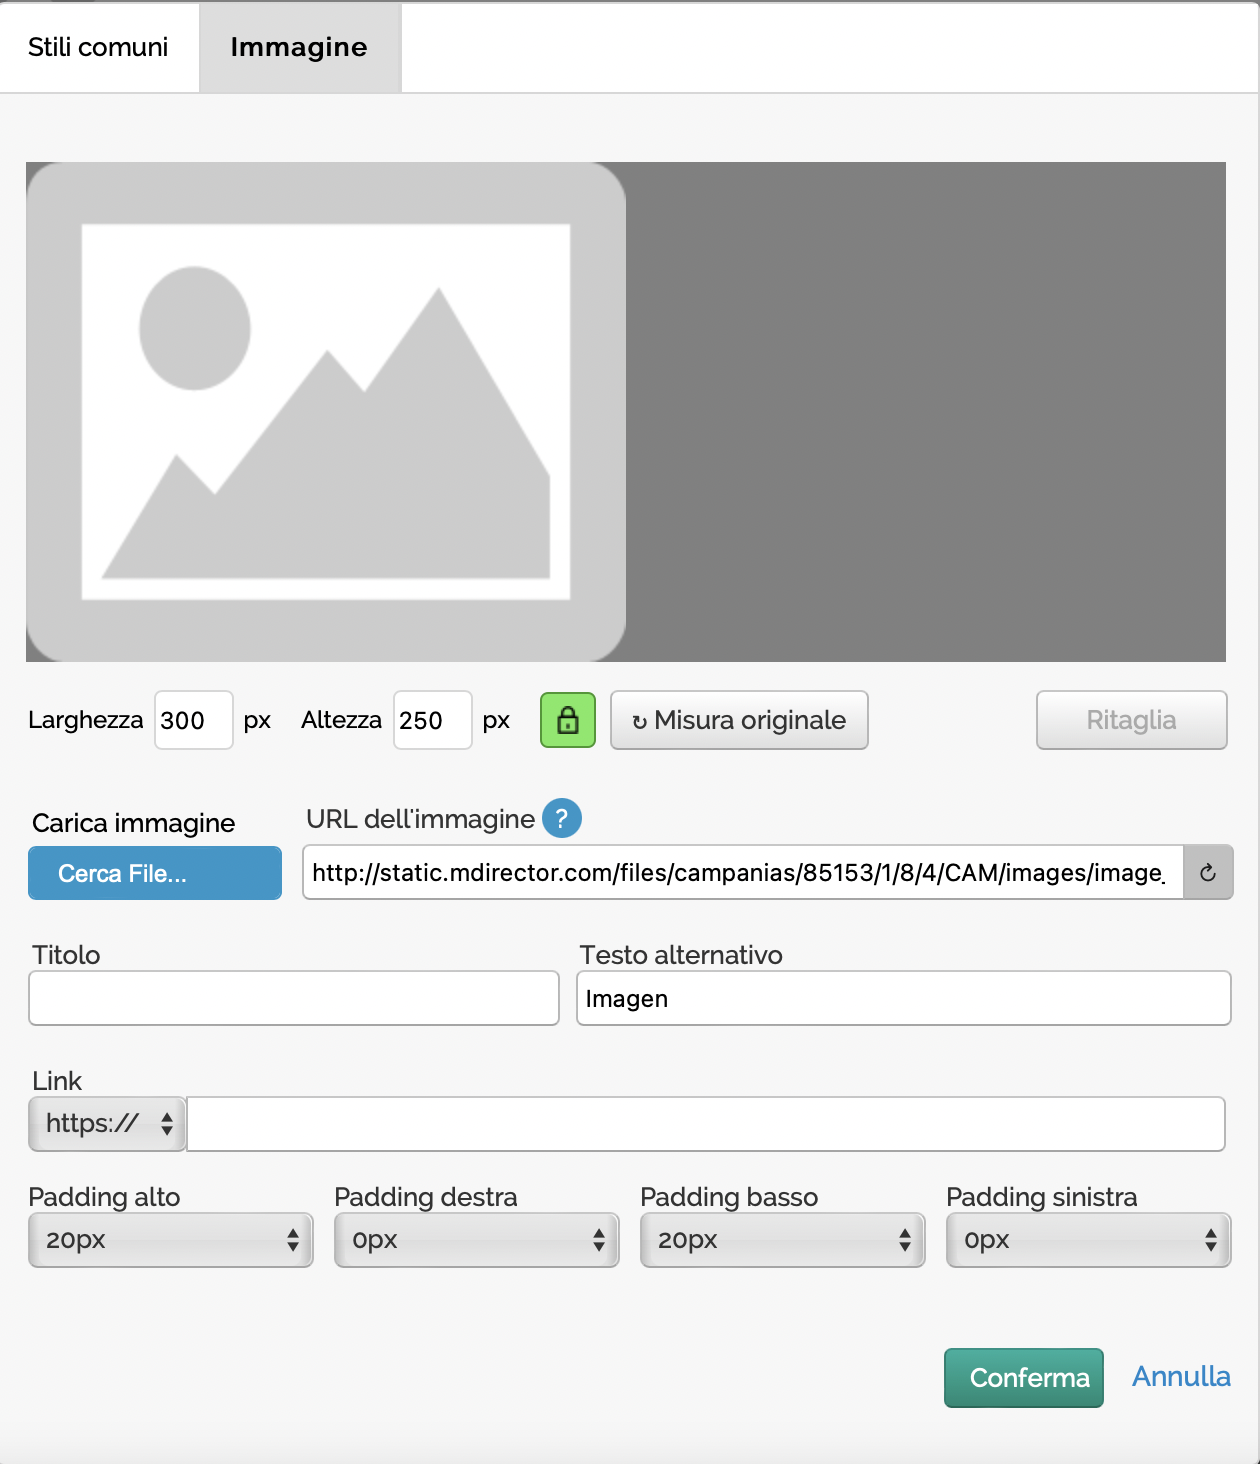Open the https:// protocol dropdown
Screen dimensions: 1260x1464
(x=107, y=1124)
